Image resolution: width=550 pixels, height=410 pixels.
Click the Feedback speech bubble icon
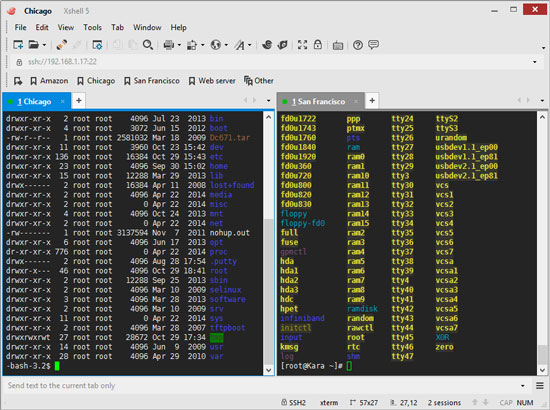373,45
